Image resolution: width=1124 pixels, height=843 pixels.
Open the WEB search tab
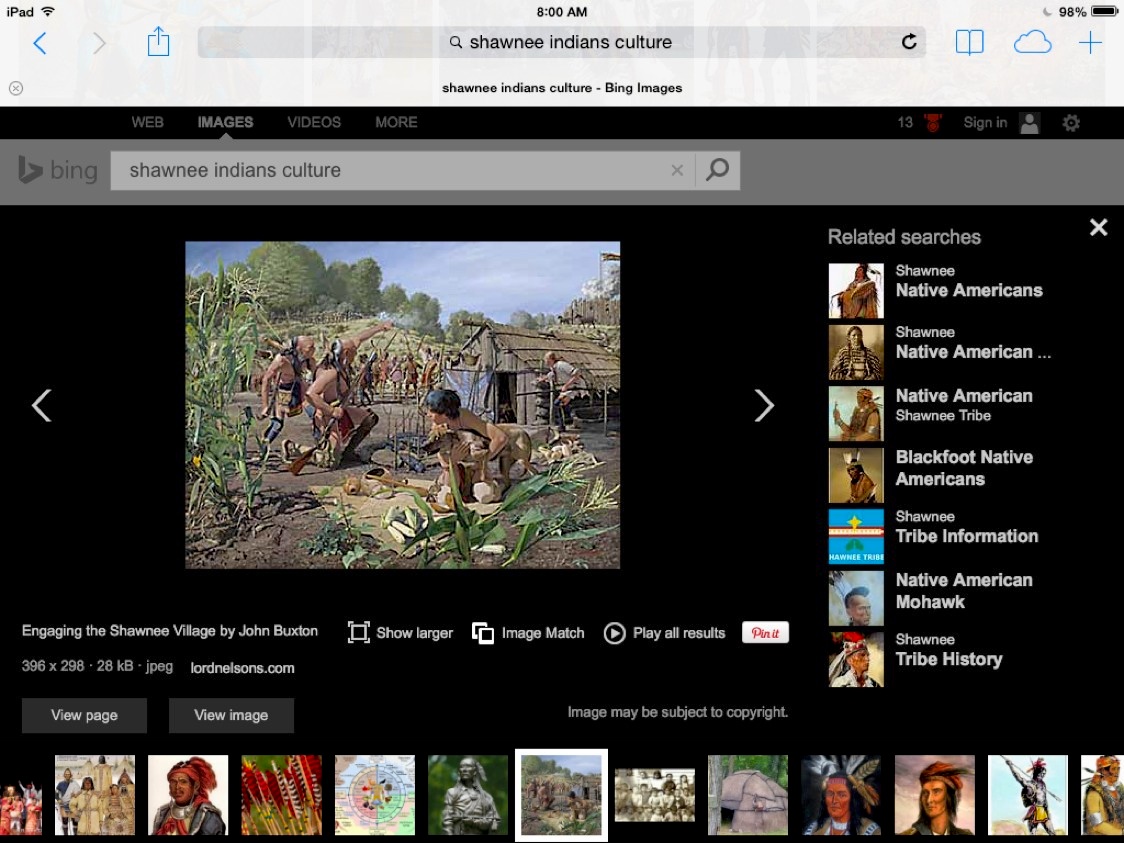[x=147, y=122]
